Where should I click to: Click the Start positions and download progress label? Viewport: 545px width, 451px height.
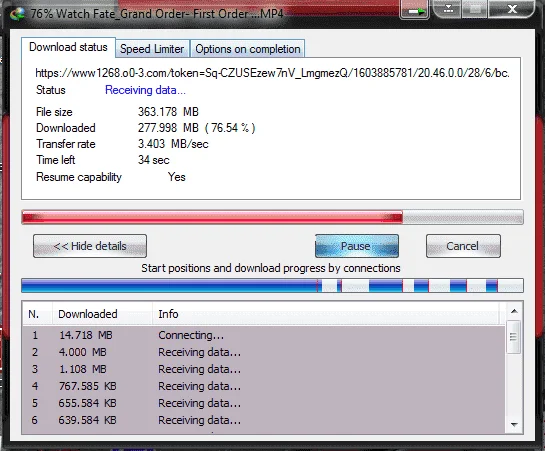tap(271, 268)
